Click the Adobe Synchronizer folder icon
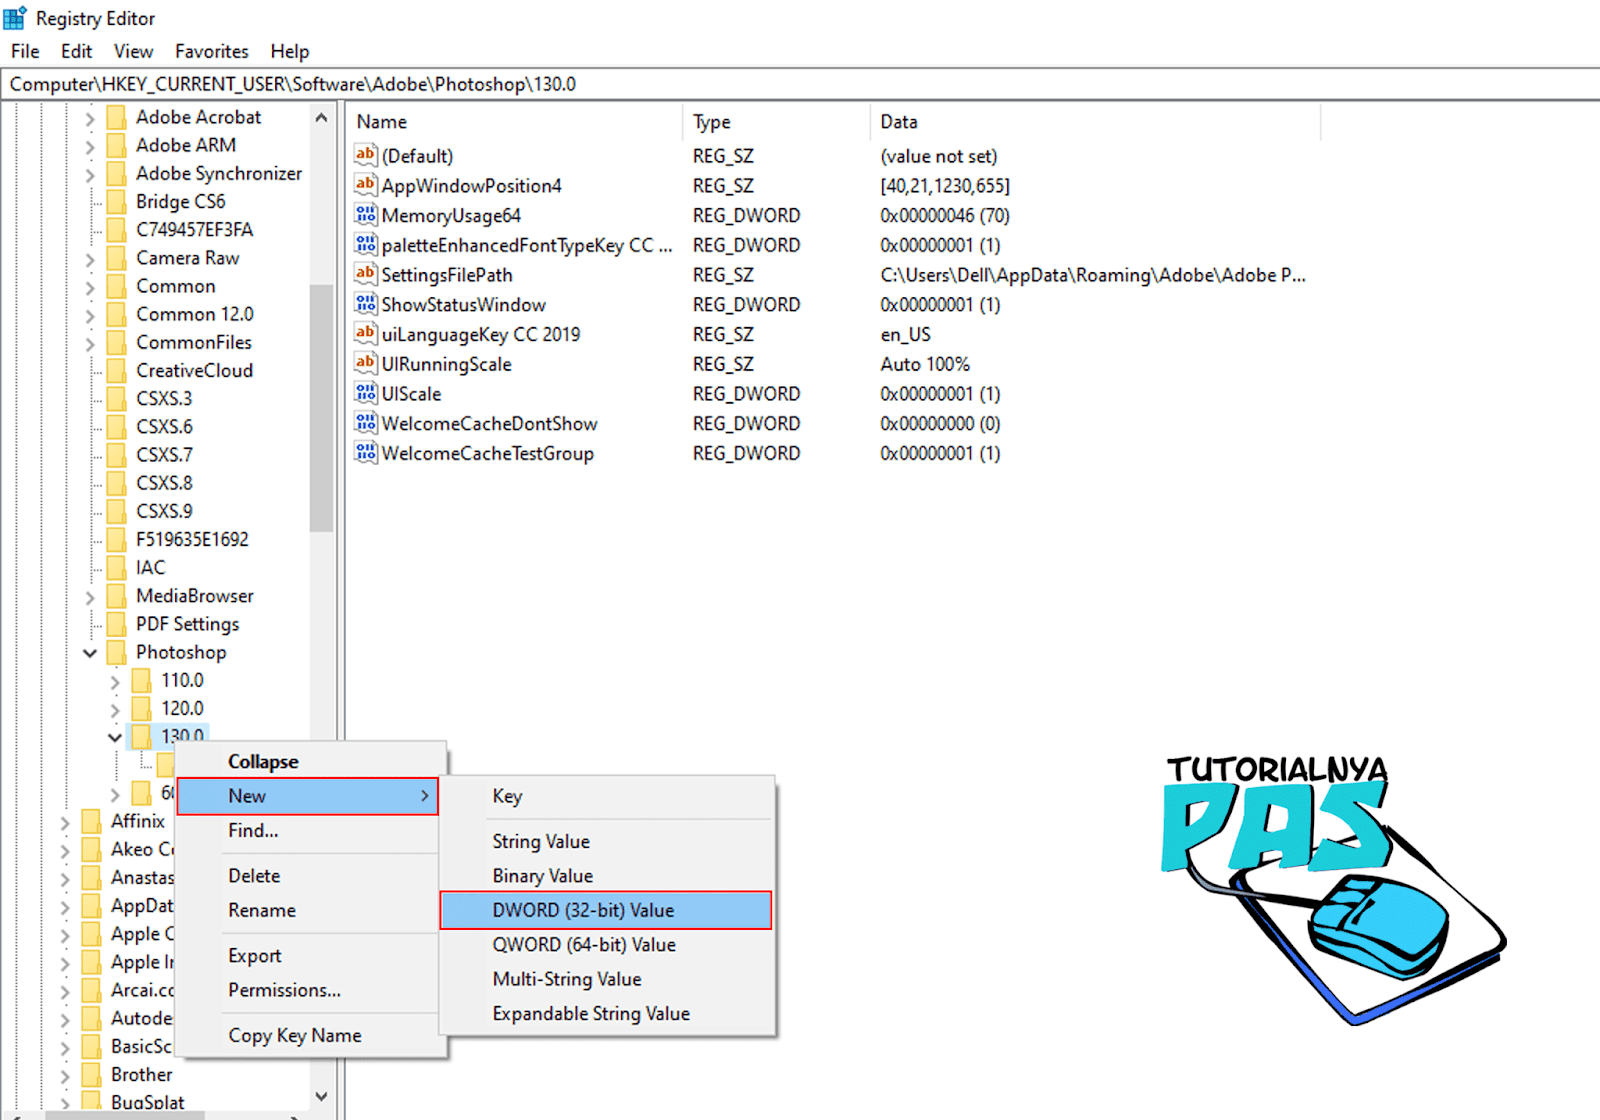Image resolution: width=1600 pixels, height=1120 pixels. pos(116,173)
